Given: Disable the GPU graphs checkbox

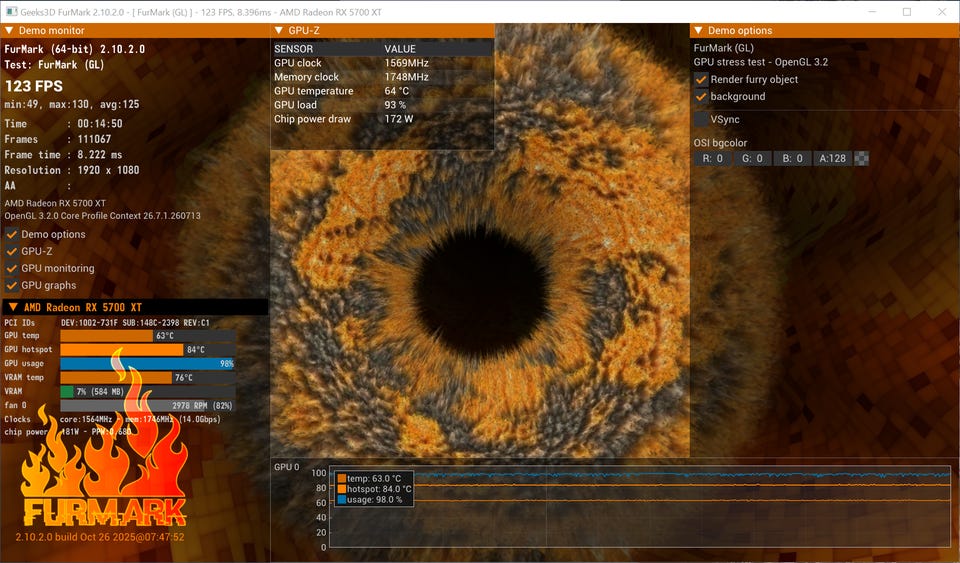Looking at the screenshot, I should tap(11, 286).
